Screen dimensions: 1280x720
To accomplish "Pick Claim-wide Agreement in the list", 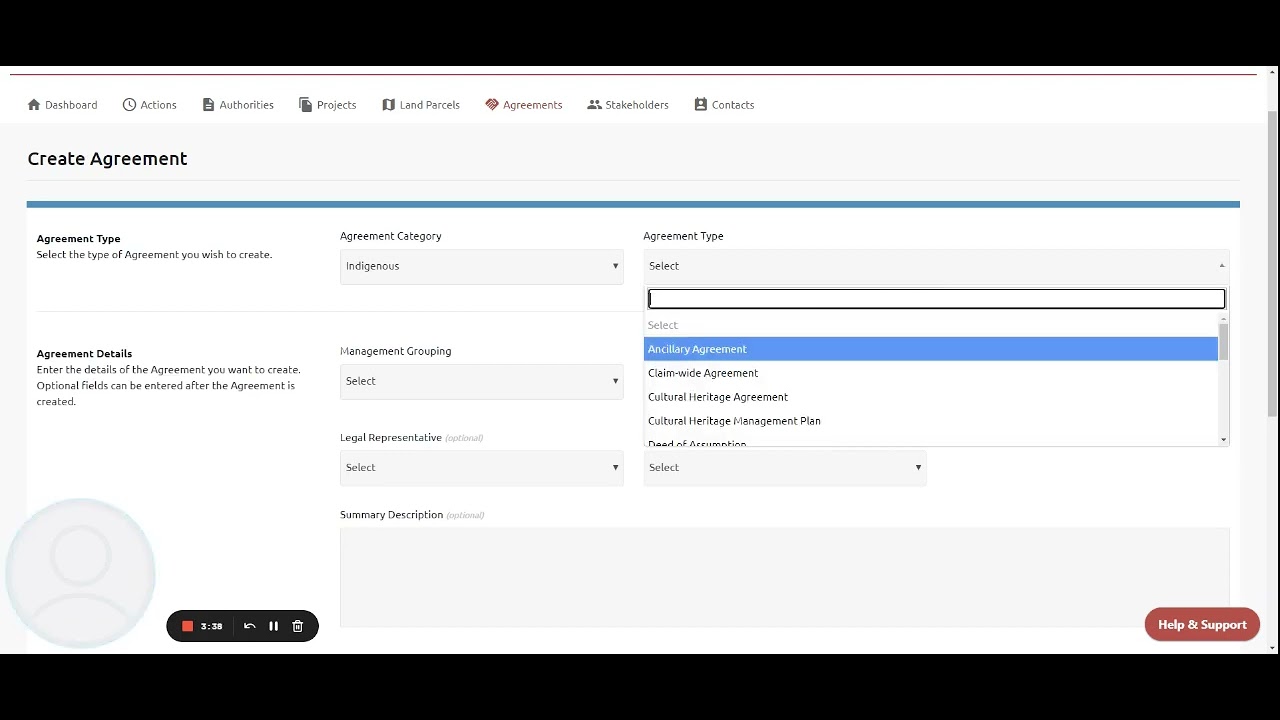I will pyautogui.click(x=703, y=373).
